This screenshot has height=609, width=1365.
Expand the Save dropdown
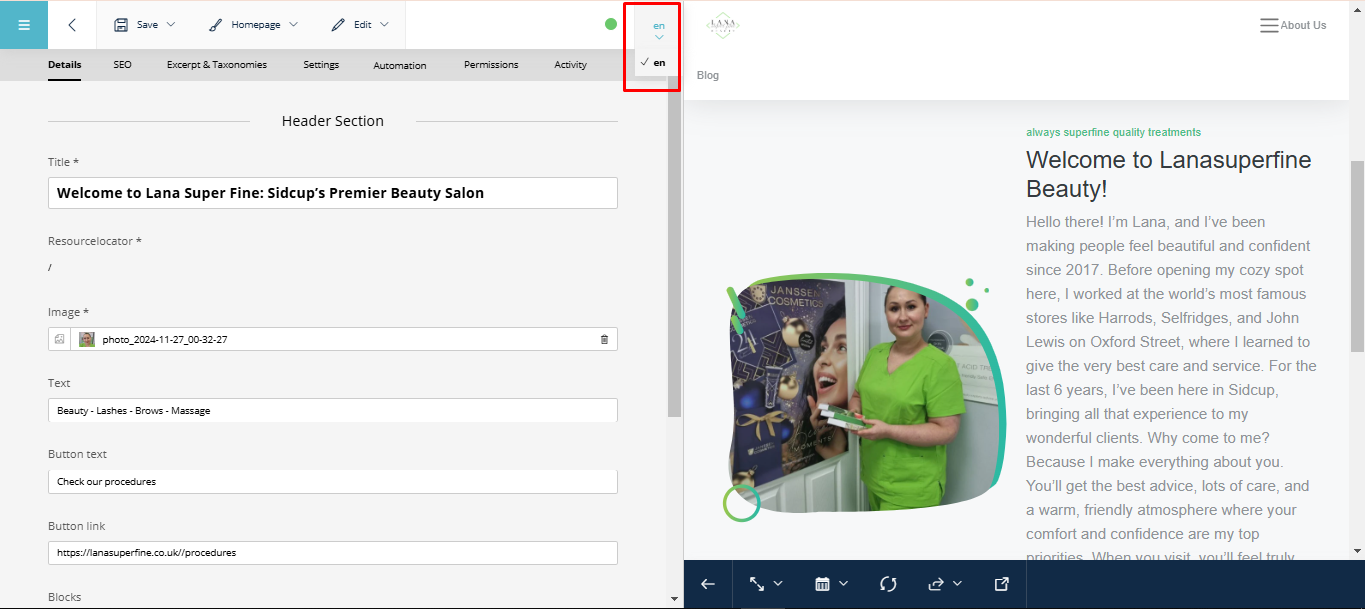145,24
